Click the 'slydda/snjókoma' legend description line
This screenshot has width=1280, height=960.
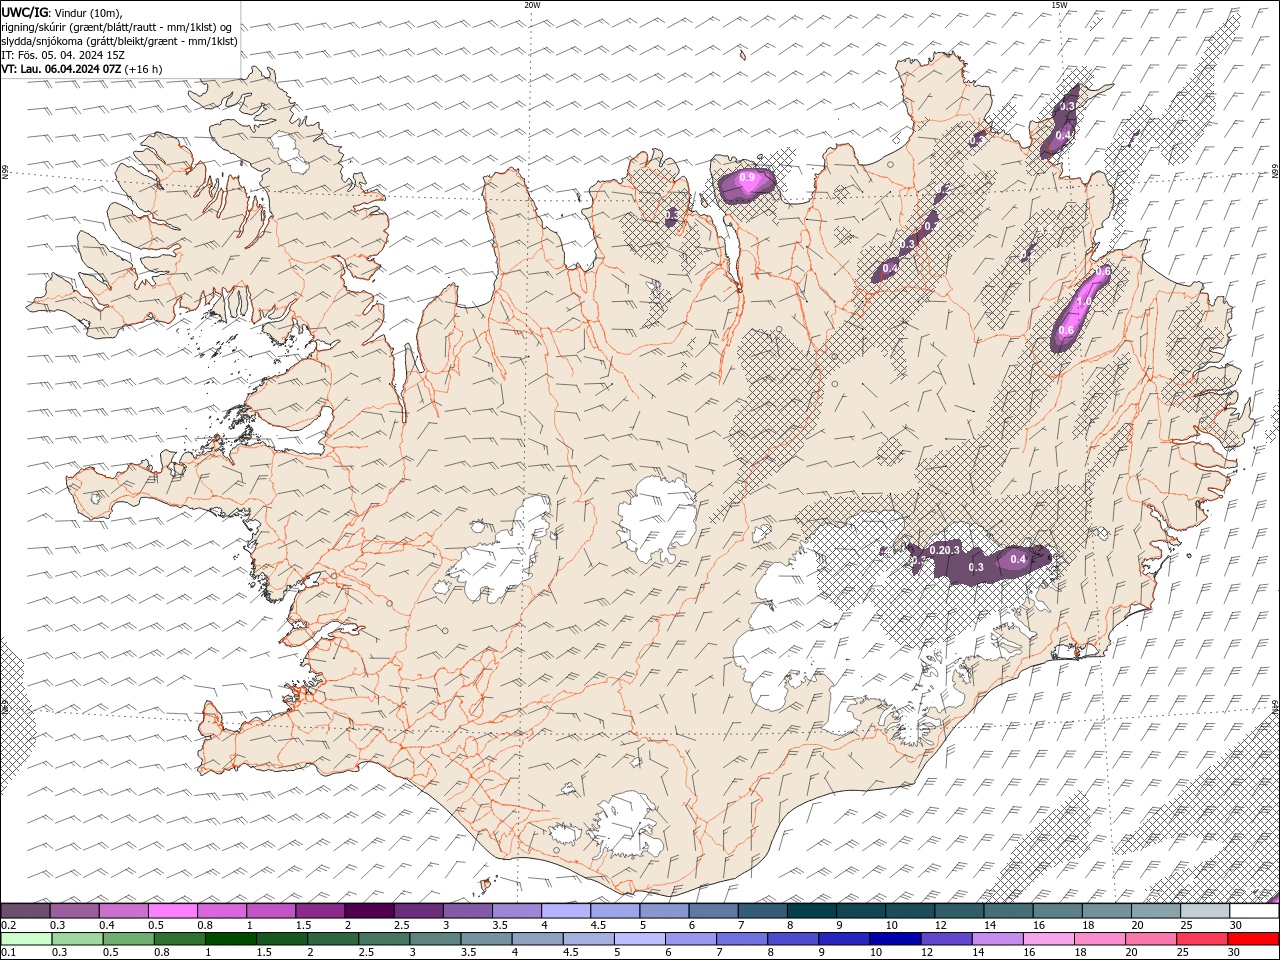click(x=120, y=41)
